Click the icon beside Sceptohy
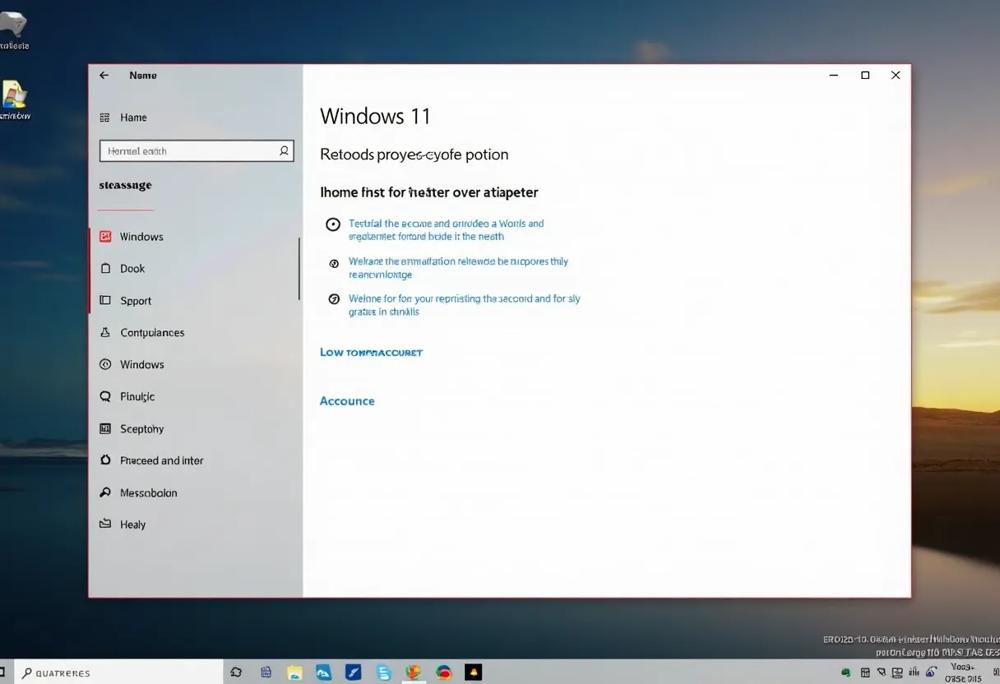The width and height of the screenshot is (1000, 684). click(x=105, y=428)
